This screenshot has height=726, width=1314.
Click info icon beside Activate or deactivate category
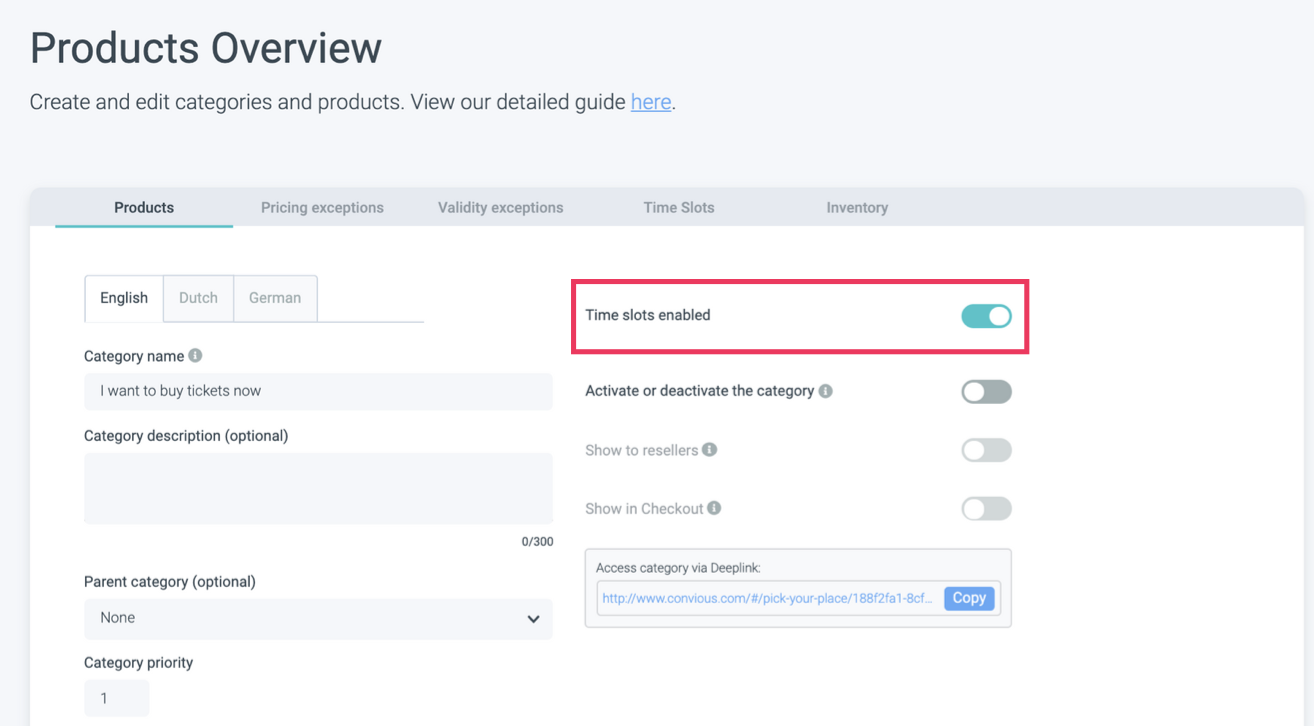[826, 391]
